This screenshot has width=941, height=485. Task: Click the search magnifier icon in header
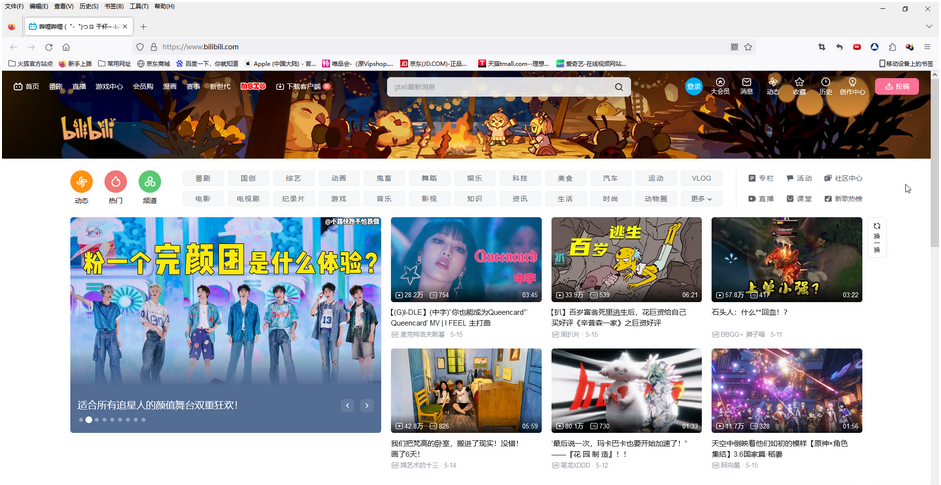[x=619, y=87]
